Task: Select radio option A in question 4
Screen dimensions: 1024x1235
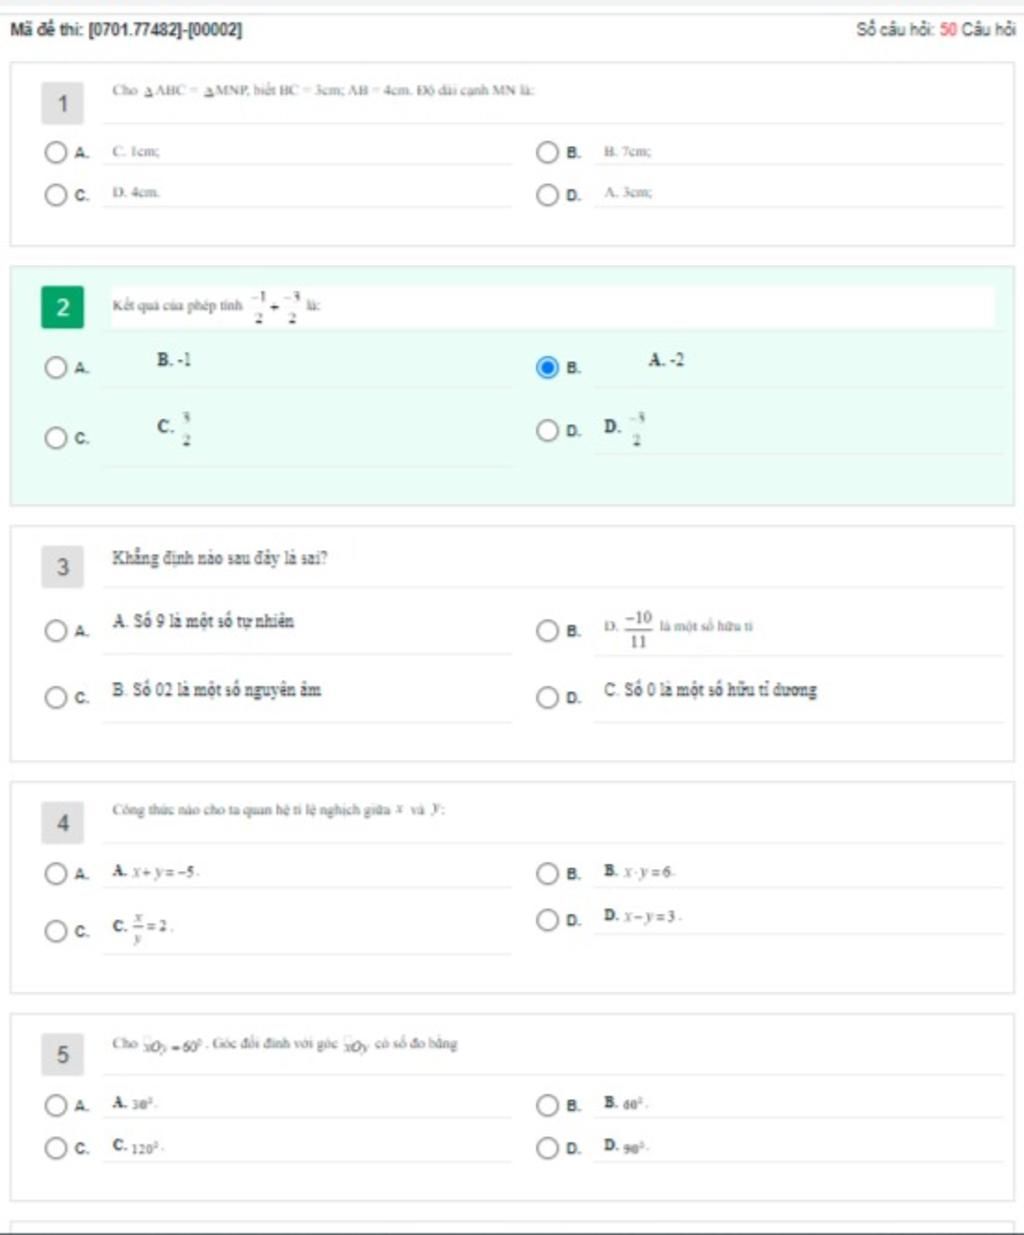Action: coord(56,874)
